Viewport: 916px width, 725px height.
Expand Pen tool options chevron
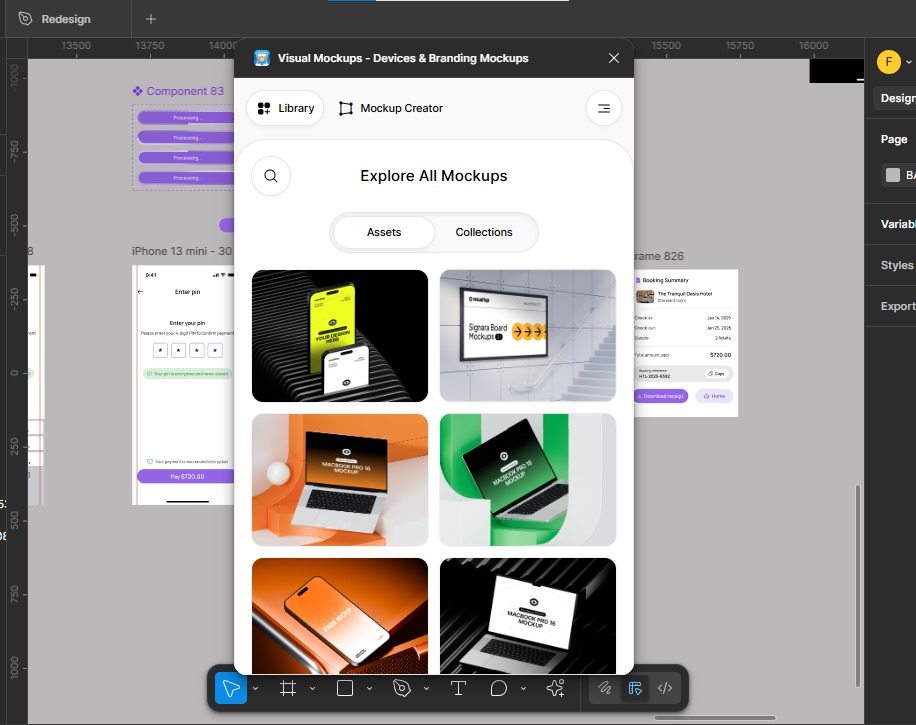tap(426, 689)
